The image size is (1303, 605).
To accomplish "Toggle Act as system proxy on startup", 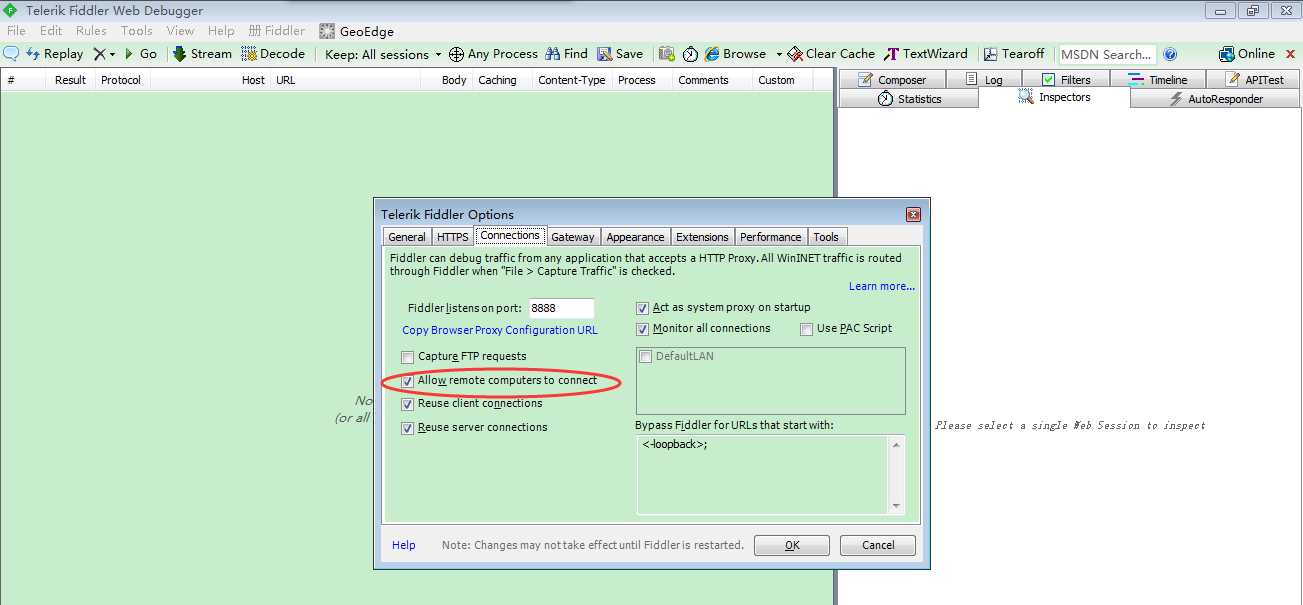I will [643, 308].
